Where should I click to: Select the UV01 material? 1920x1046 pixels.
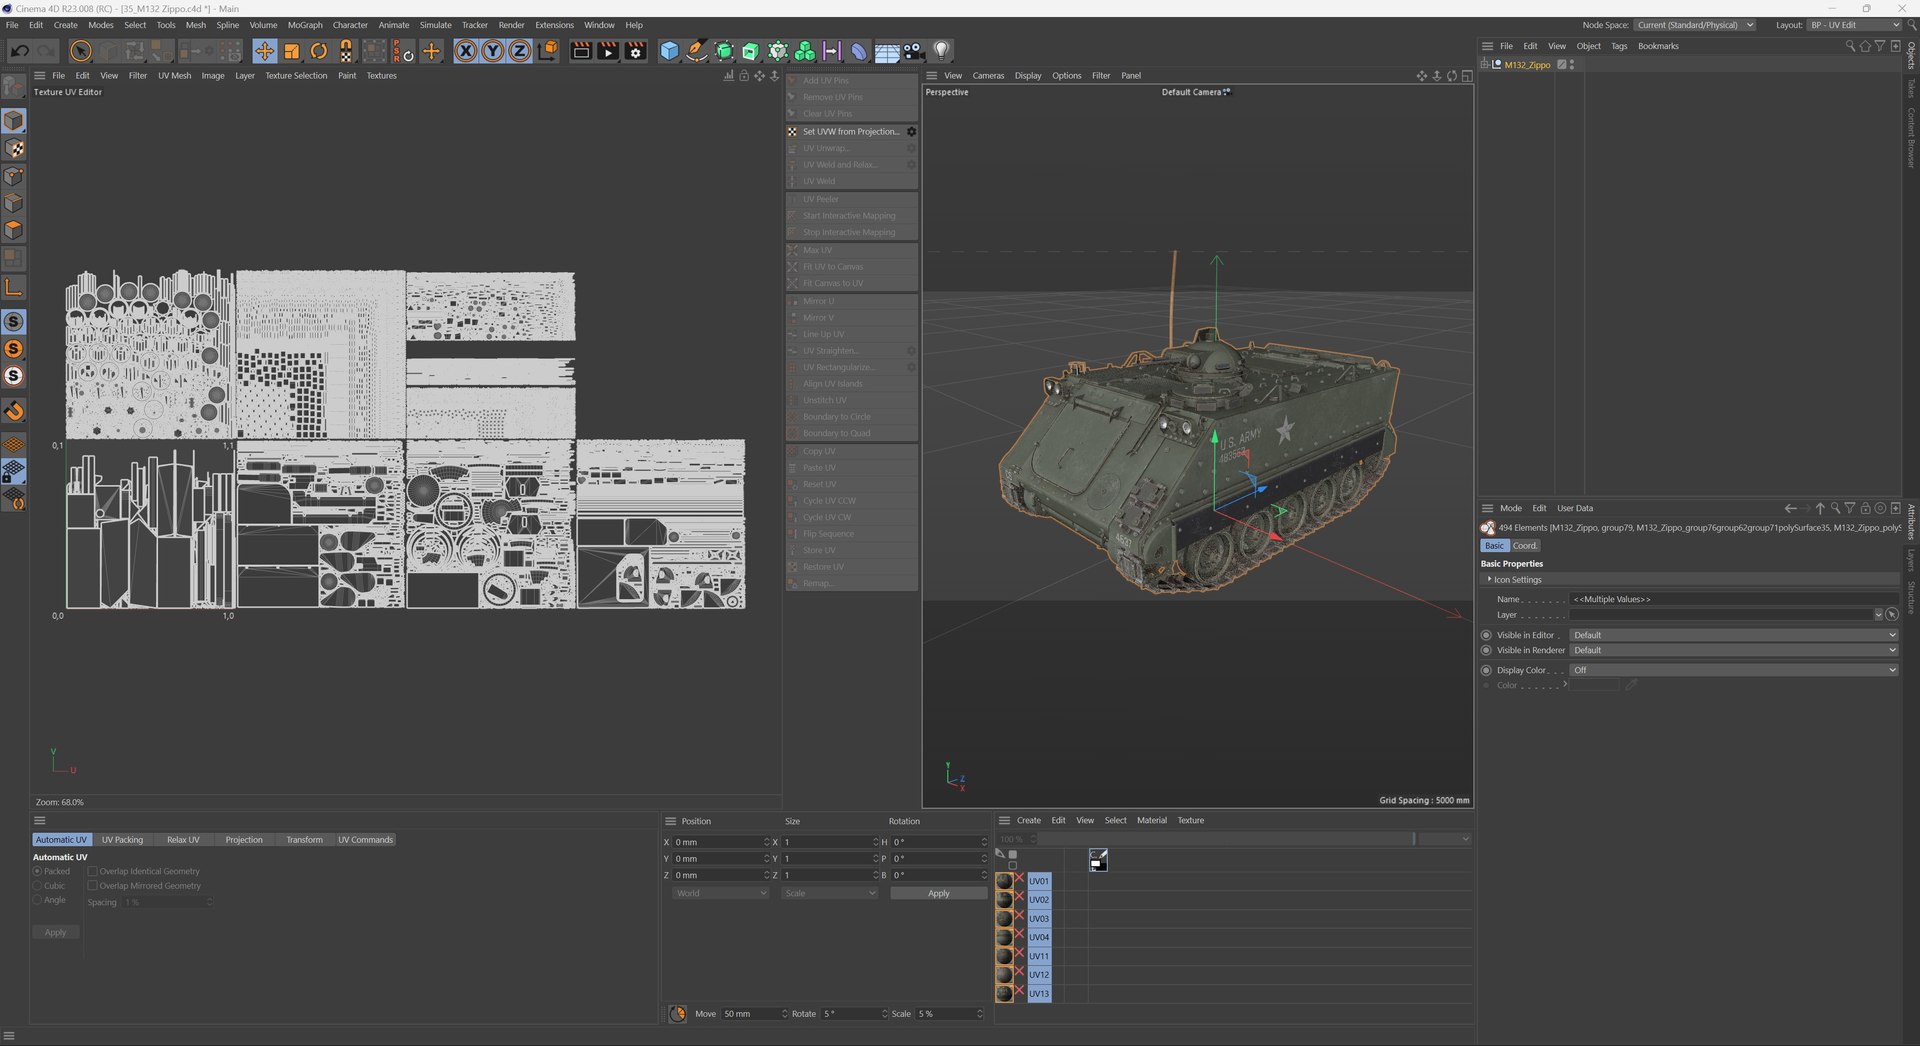pos(1039,882)
